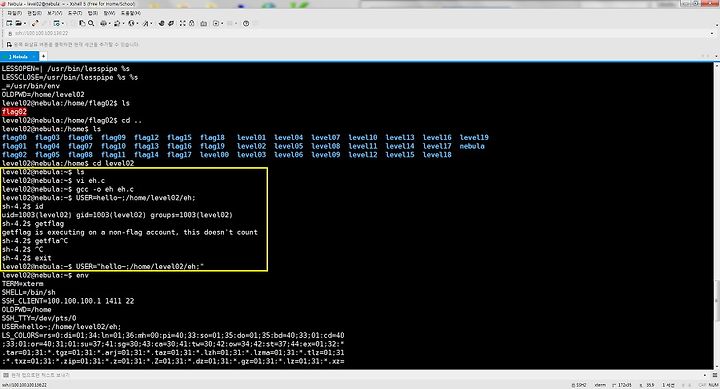720x389 pixels.
Task: Click the lock screen icon in toolbar
Action: pos(191,23)
